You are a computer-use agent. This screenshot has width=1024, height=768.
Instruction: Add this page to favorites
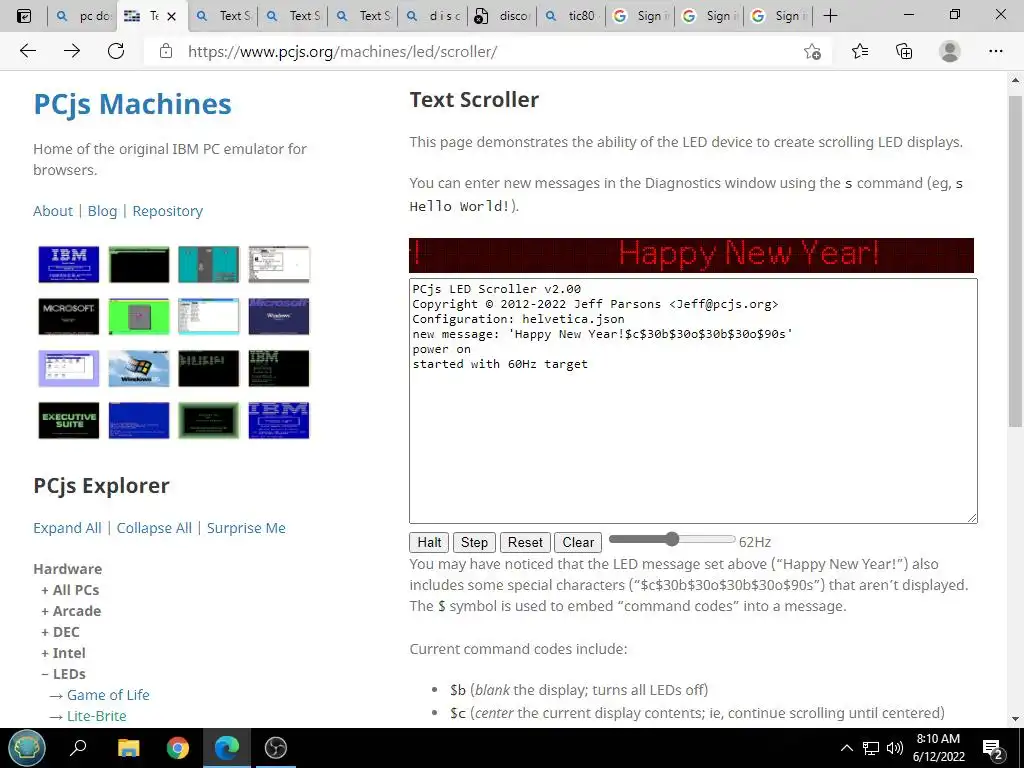[x=812, y=52]
